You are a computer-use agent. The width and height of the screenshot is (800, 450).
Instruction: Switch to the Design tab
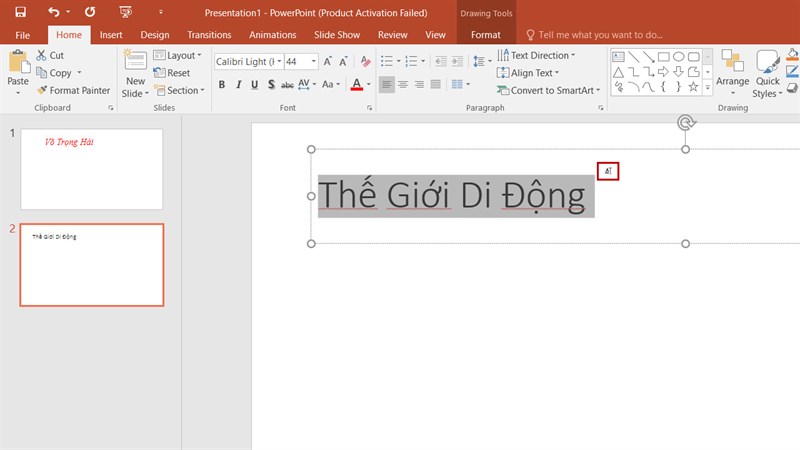(x=155, y=35)
